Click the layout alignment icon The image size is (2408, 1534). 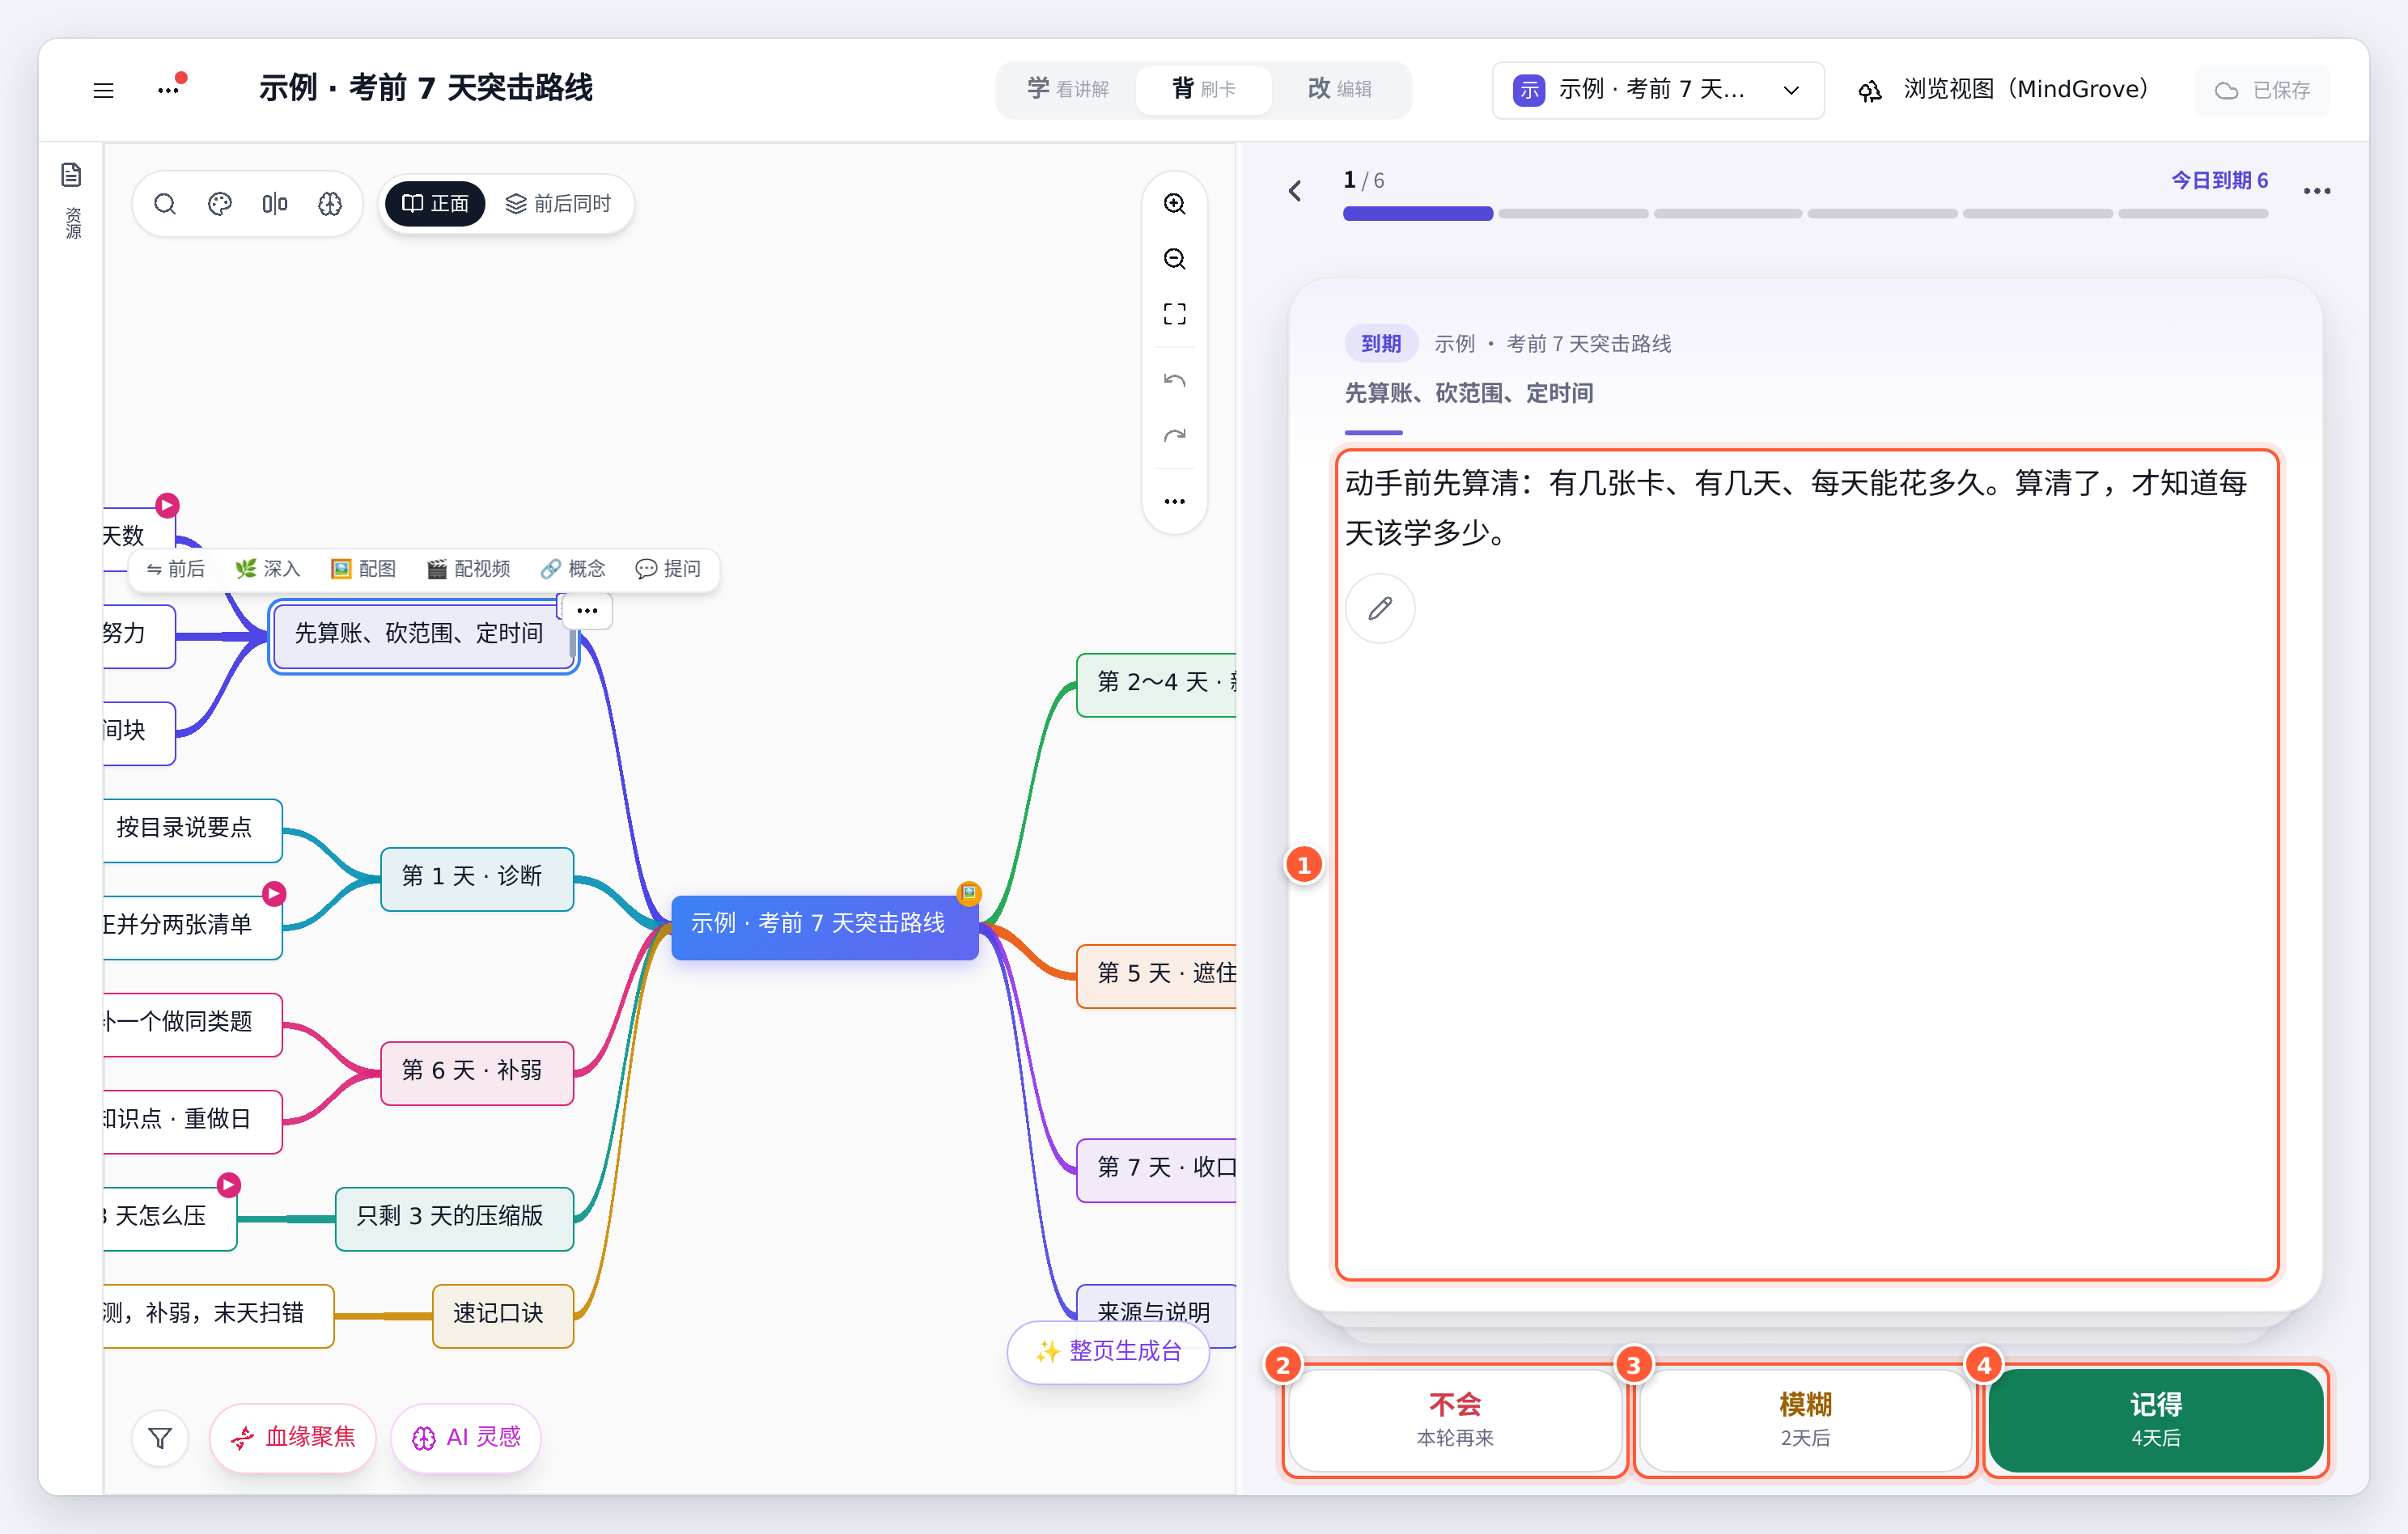275,204
